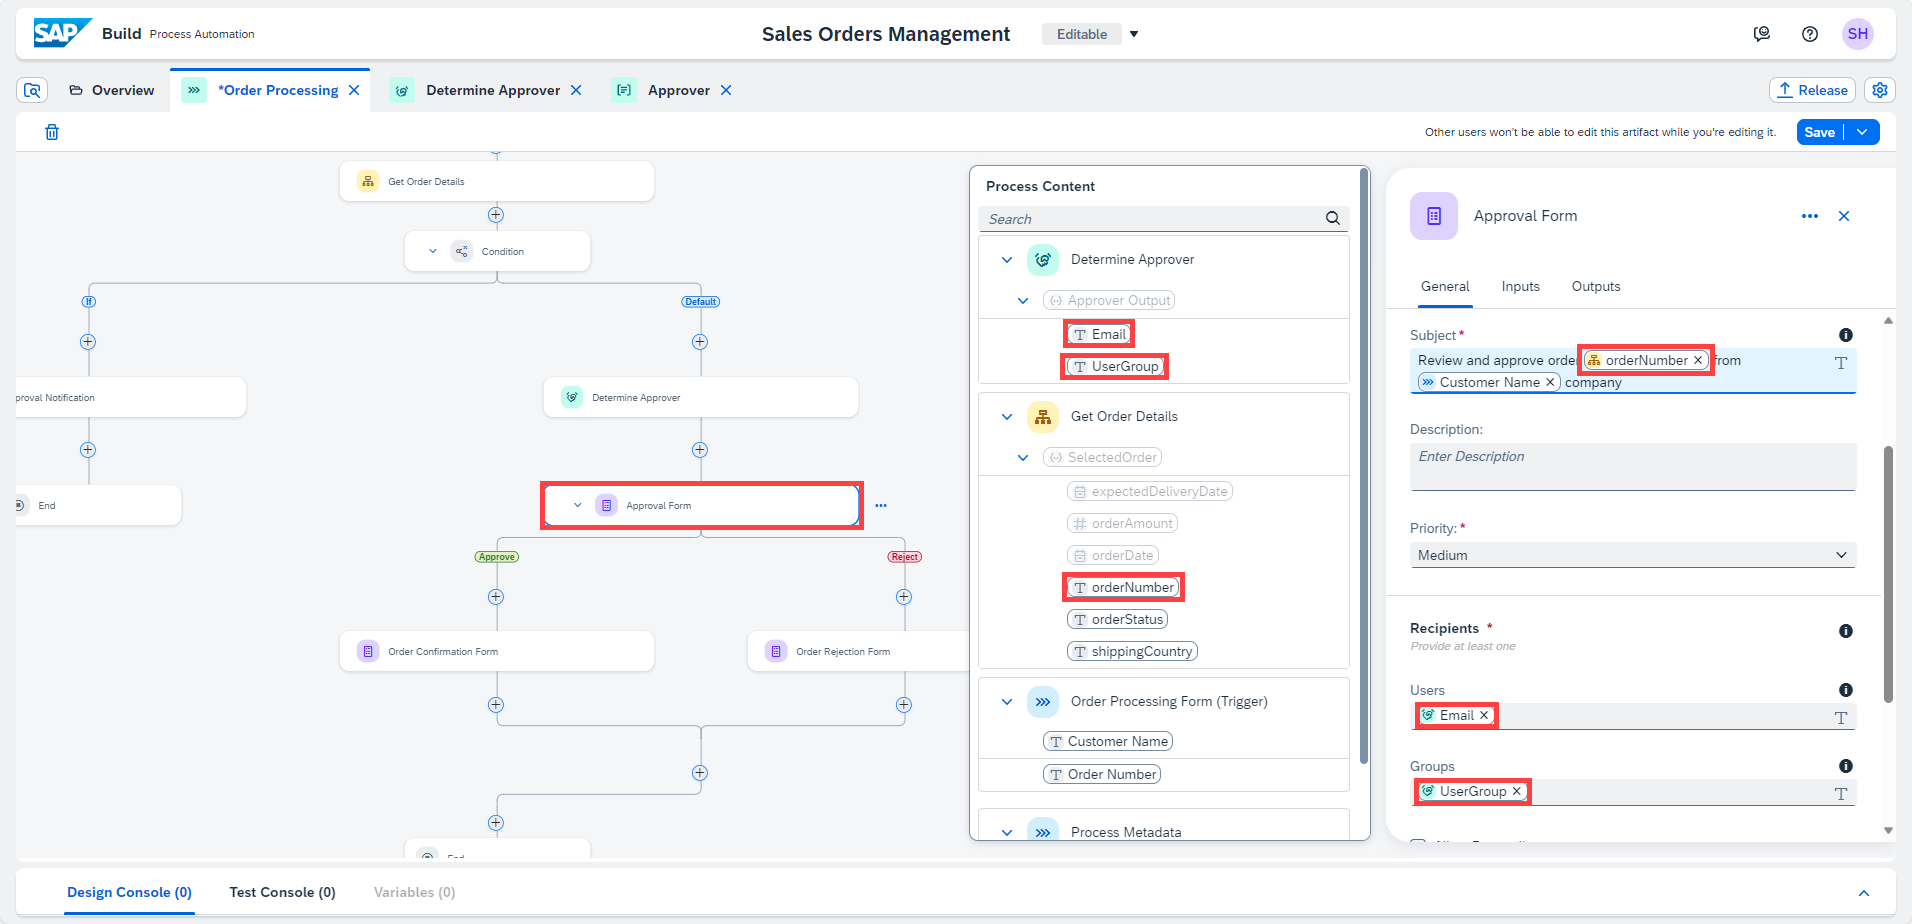This screenshot has height=924, width=1912.
Task: Open the Inputs tab
Action: click(x=1520, y=286)
